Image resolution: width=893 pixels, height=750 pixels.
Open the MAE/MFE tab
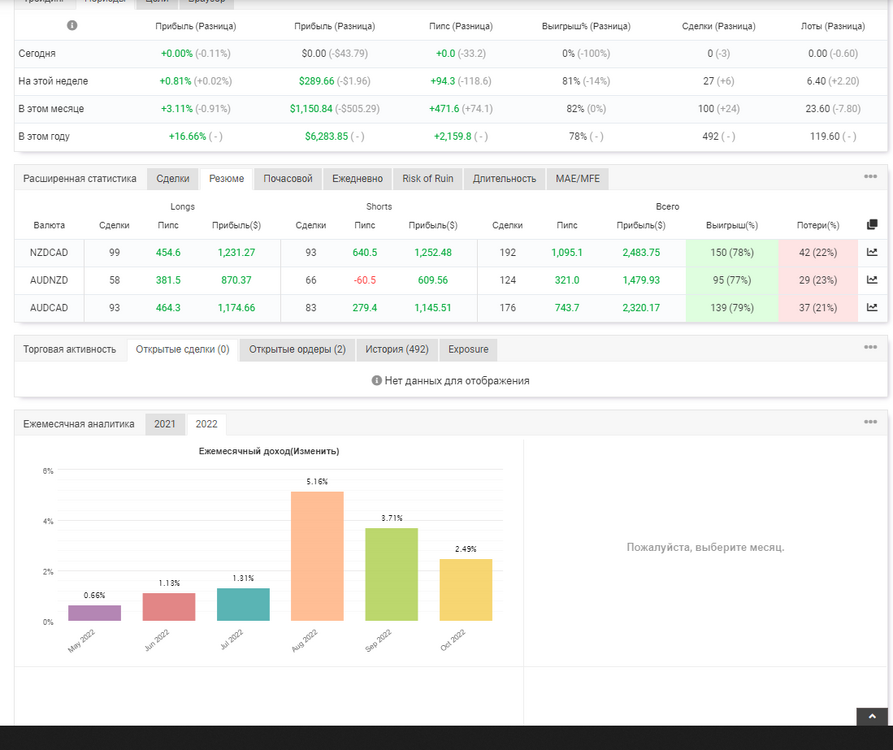pyautogui.click(x=577, y=179)
